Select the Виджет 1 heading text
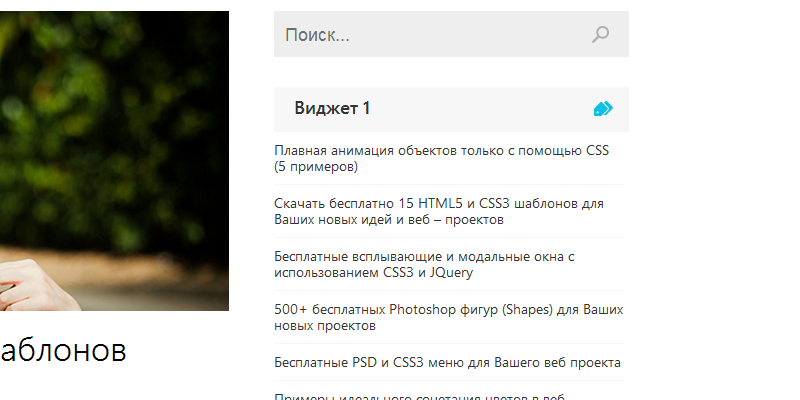This screenshot has width=800, height=400. 332,108
